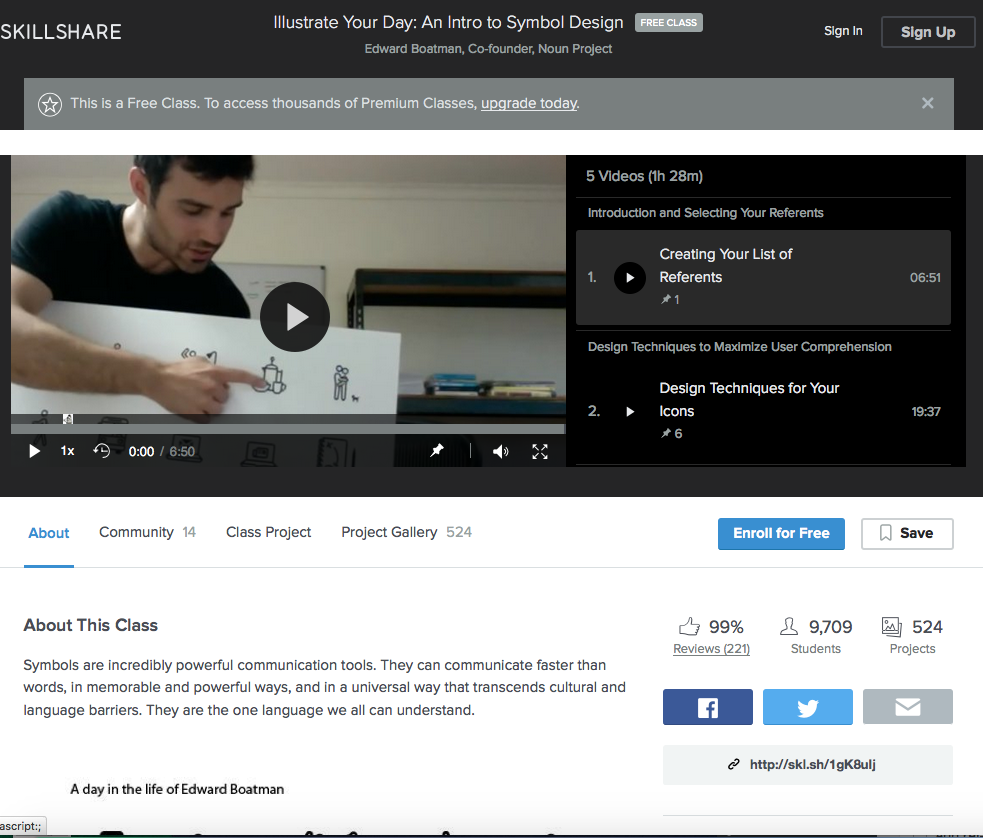Click the 524 Projects count
Image resolution: width=983 pixels, height=838 pixels.
[x=927, y=627]
